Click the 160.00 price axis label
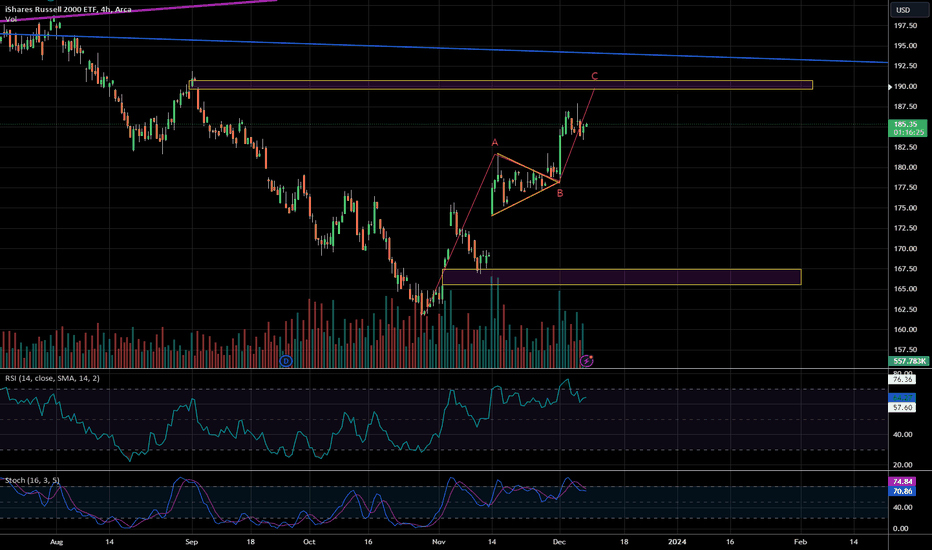The image size is (932, 550). (905, 329)
